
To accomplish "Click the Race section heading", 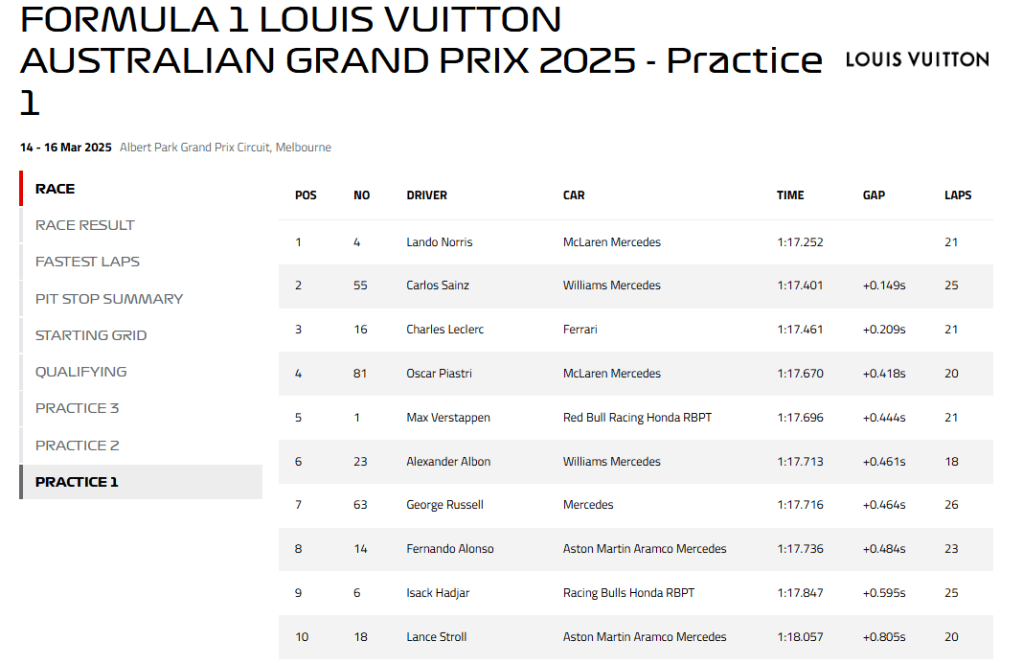I will tap(55, 189).
